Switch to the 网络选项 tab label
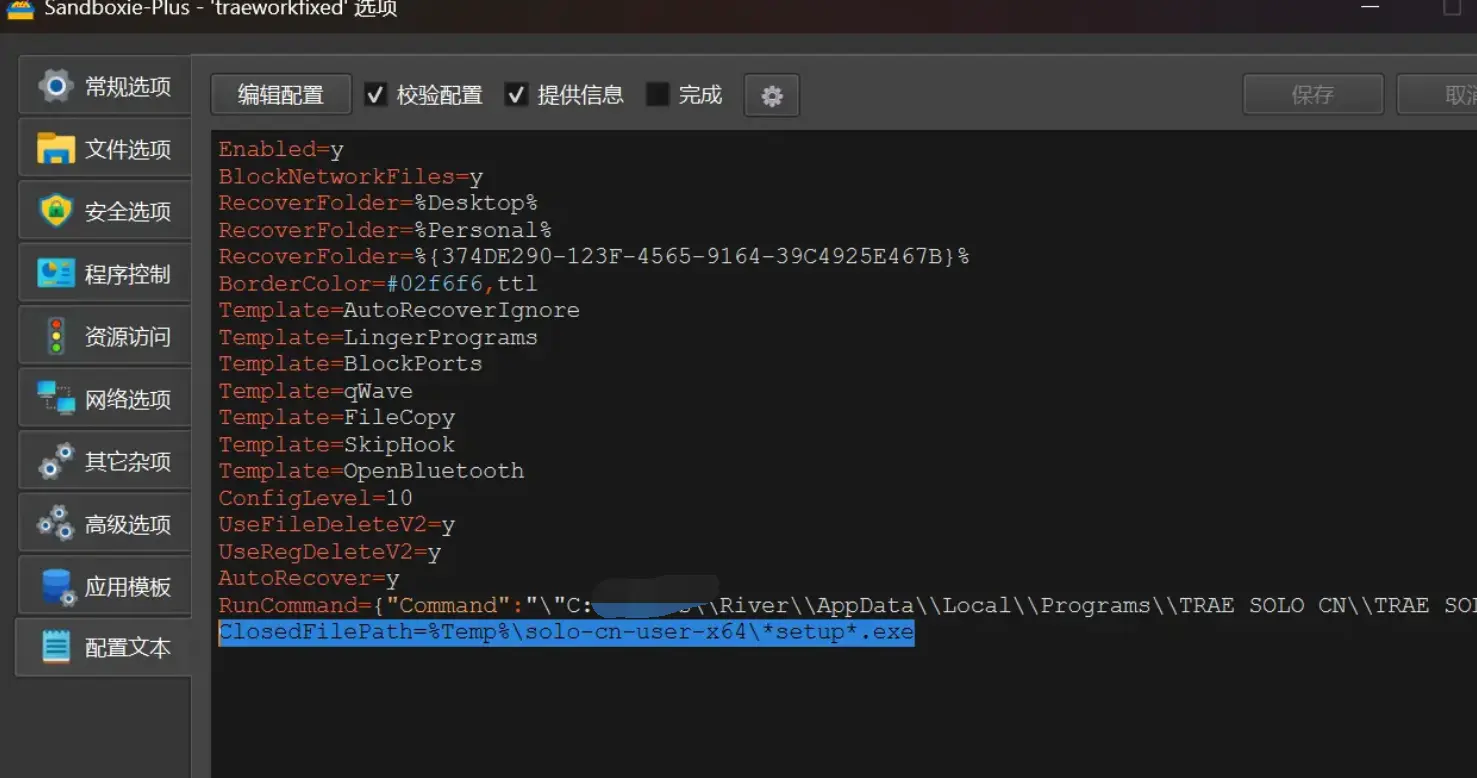 coord(128,399)
